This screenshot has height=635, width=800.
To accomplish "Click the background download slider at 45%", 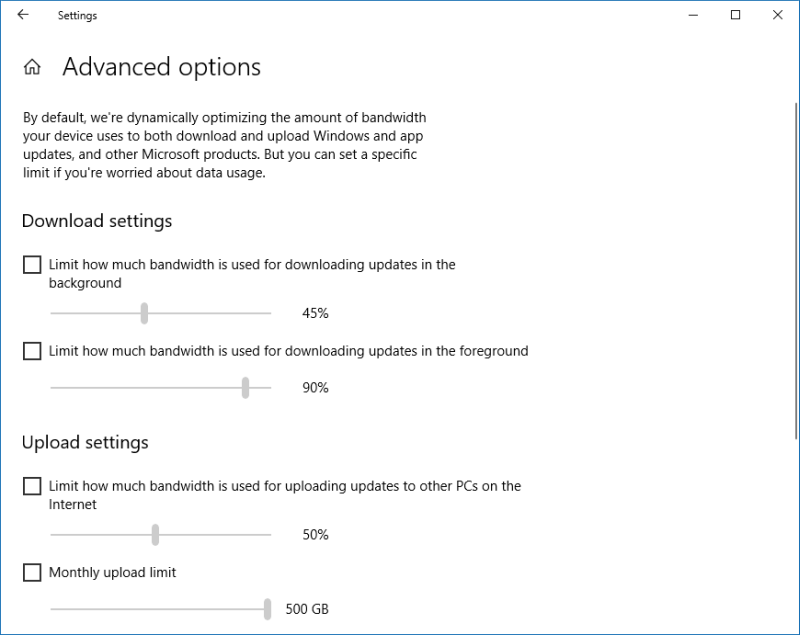I will pos(143,312).
